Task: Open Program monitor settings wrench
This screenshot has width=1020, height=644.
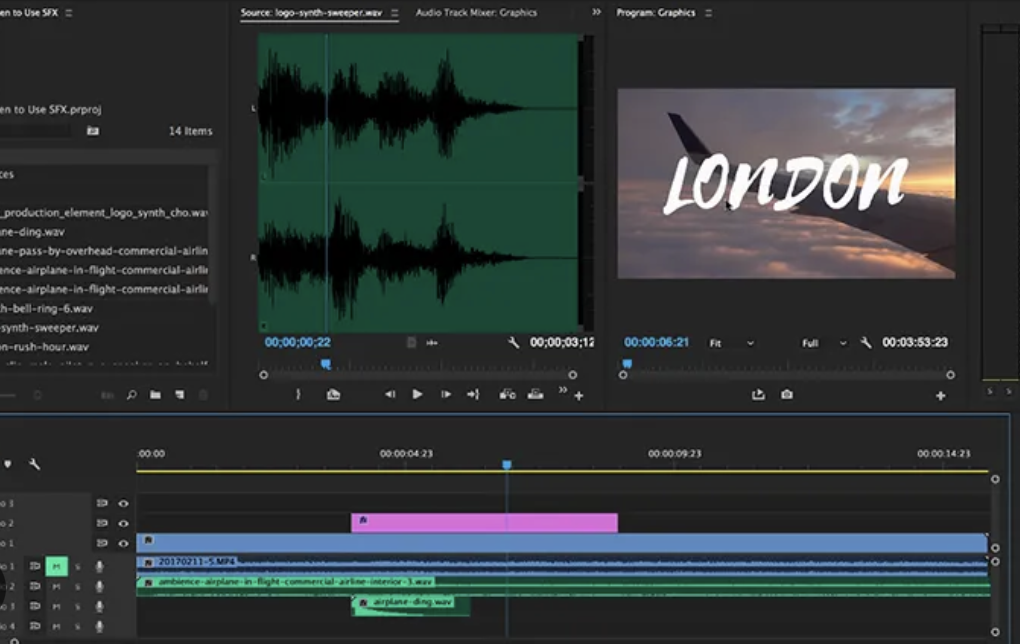Action: click(x=866, y=342)
